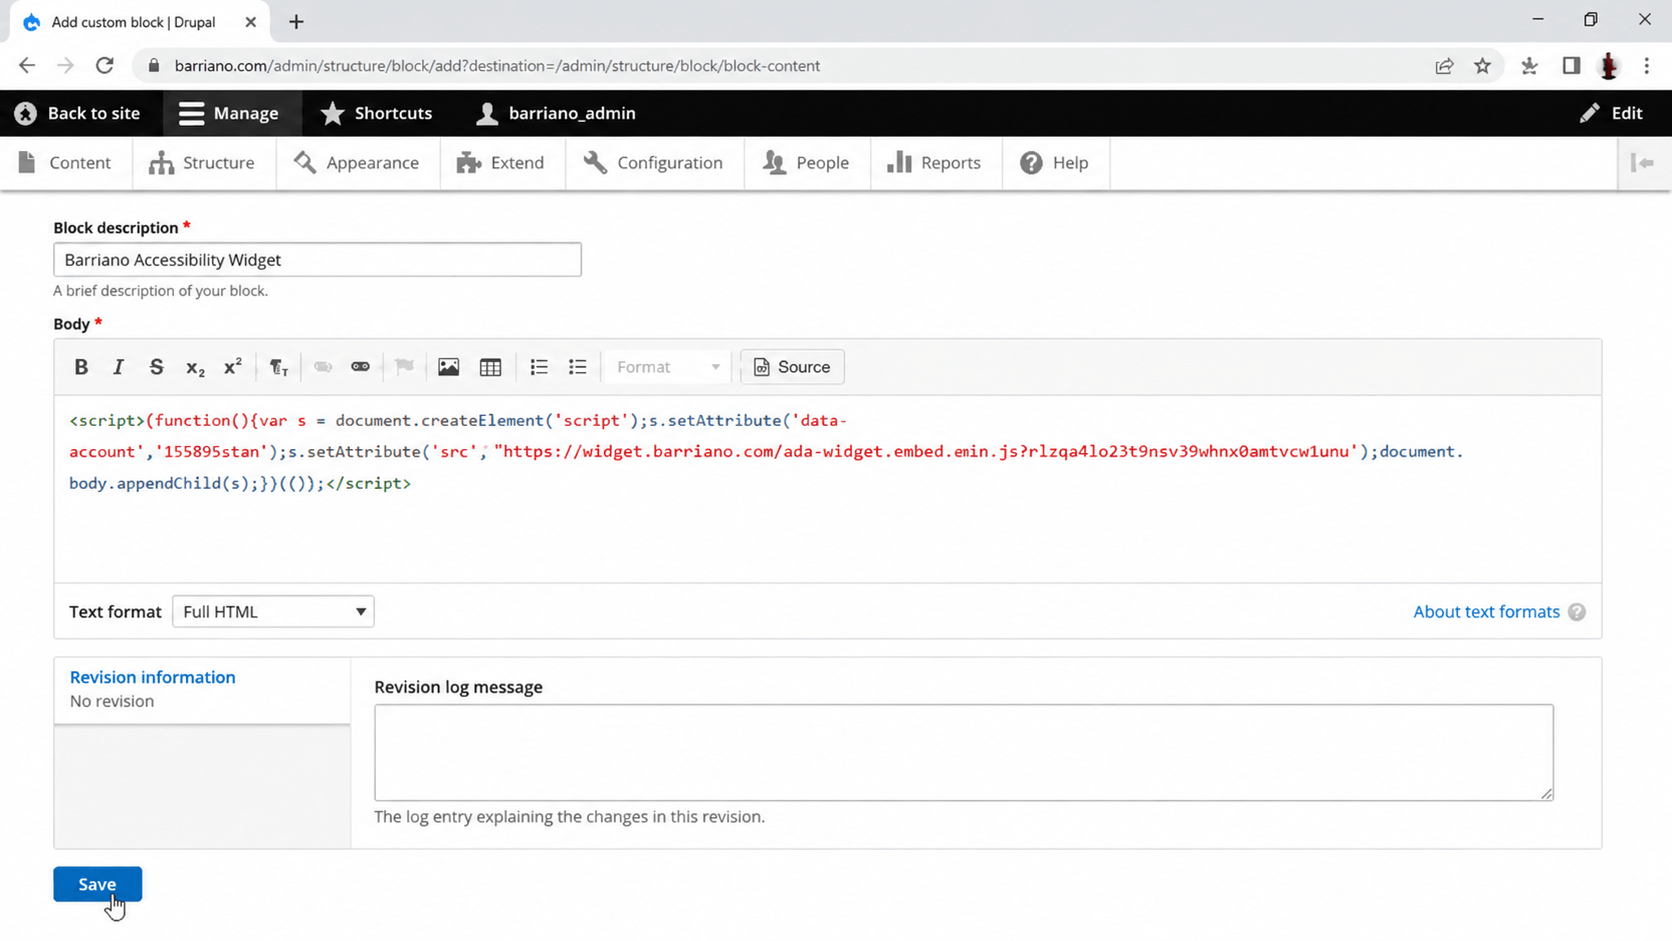Image resolution: width=1672 pixels, height=941 pixels.
Task: Open the Help admin menu
Action: pyautogui.click(x=1055, y=163)
